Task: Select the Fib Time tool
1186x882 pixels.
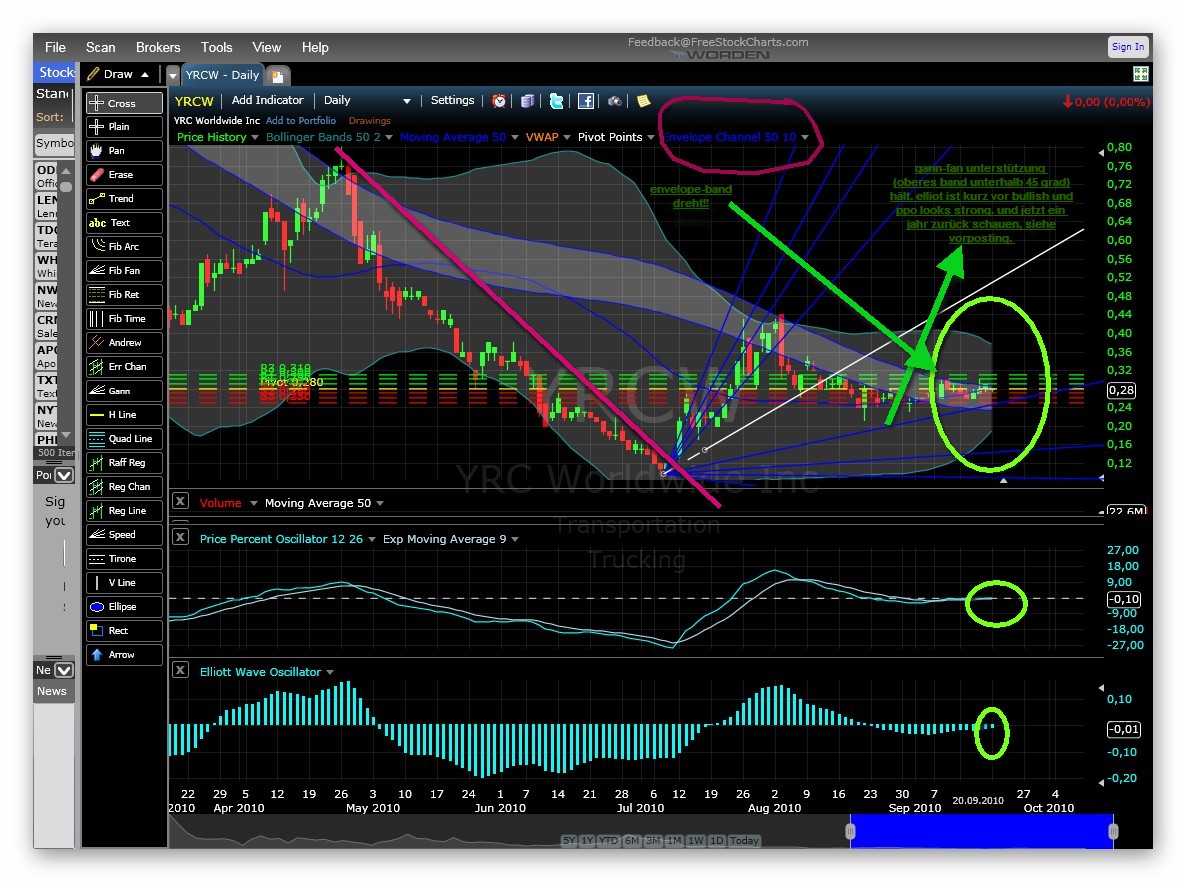Action: pyautogui.click(x=124, y=318)
